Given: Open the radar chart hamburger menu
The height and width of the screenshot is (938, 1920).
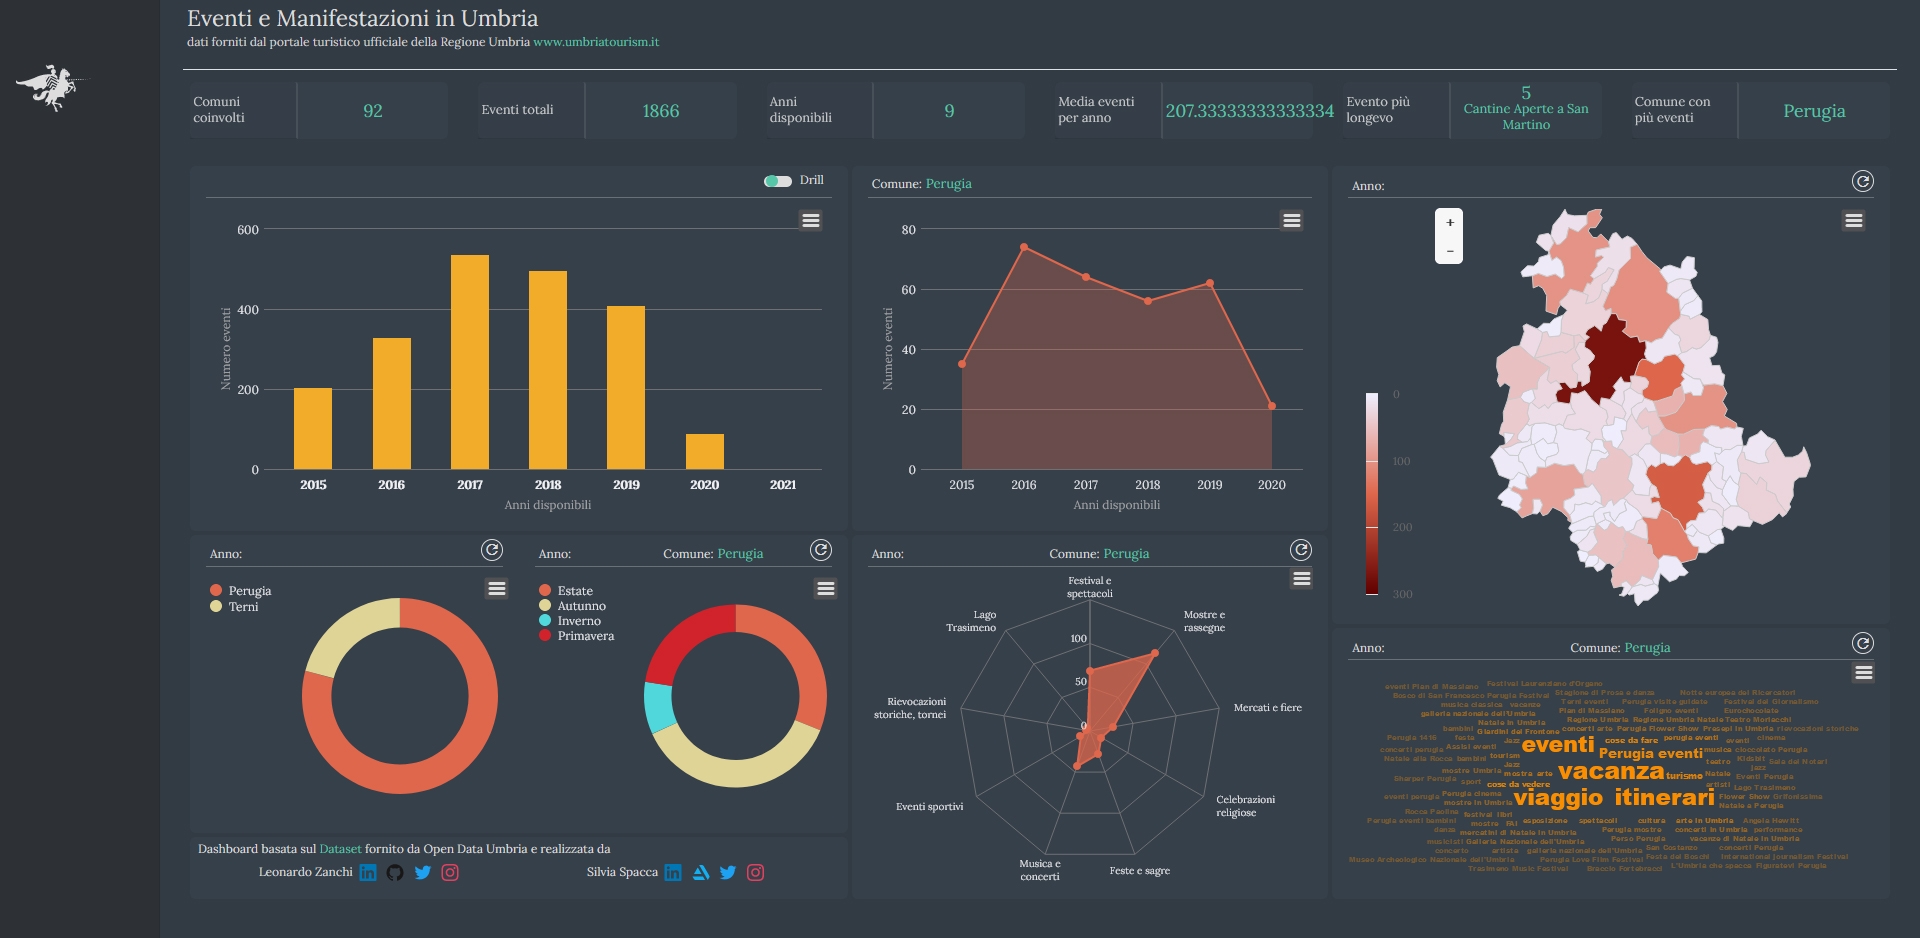Looking at the screenshot, I should pyautogui.click(x=1301, y=578).
